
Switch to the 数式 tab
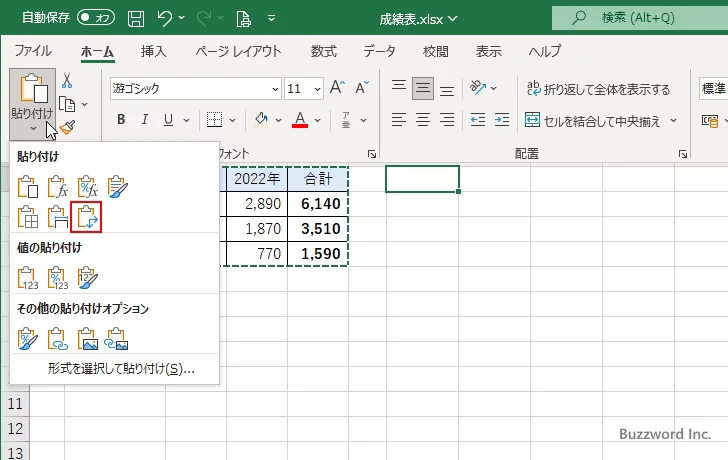click(x=324, y=51)
